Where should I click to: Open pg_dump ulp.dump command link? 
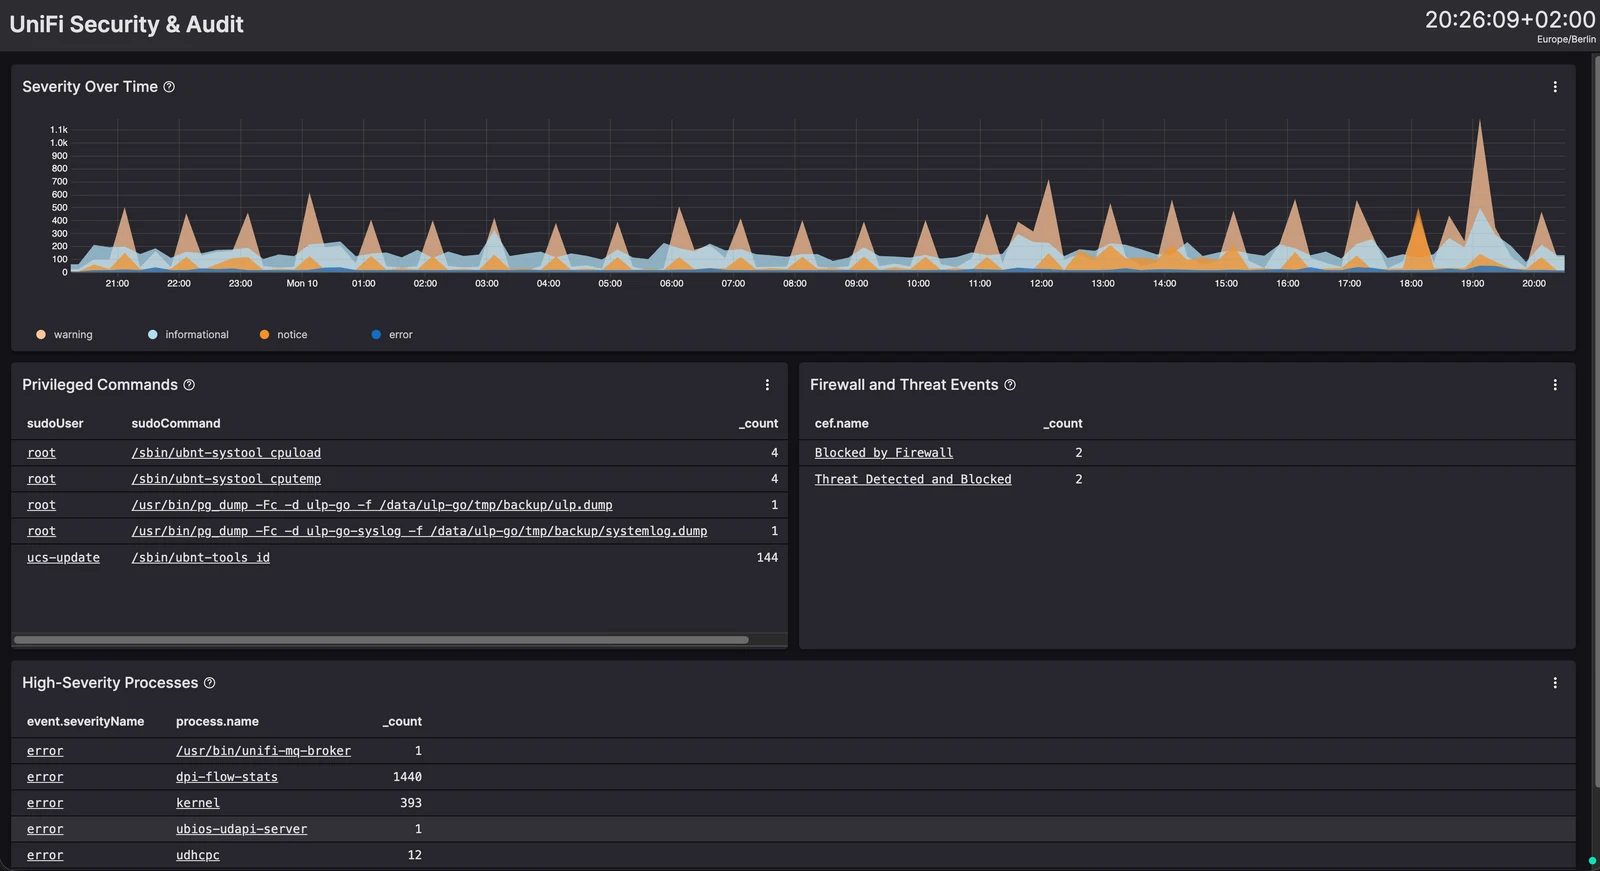coord(372,505)
